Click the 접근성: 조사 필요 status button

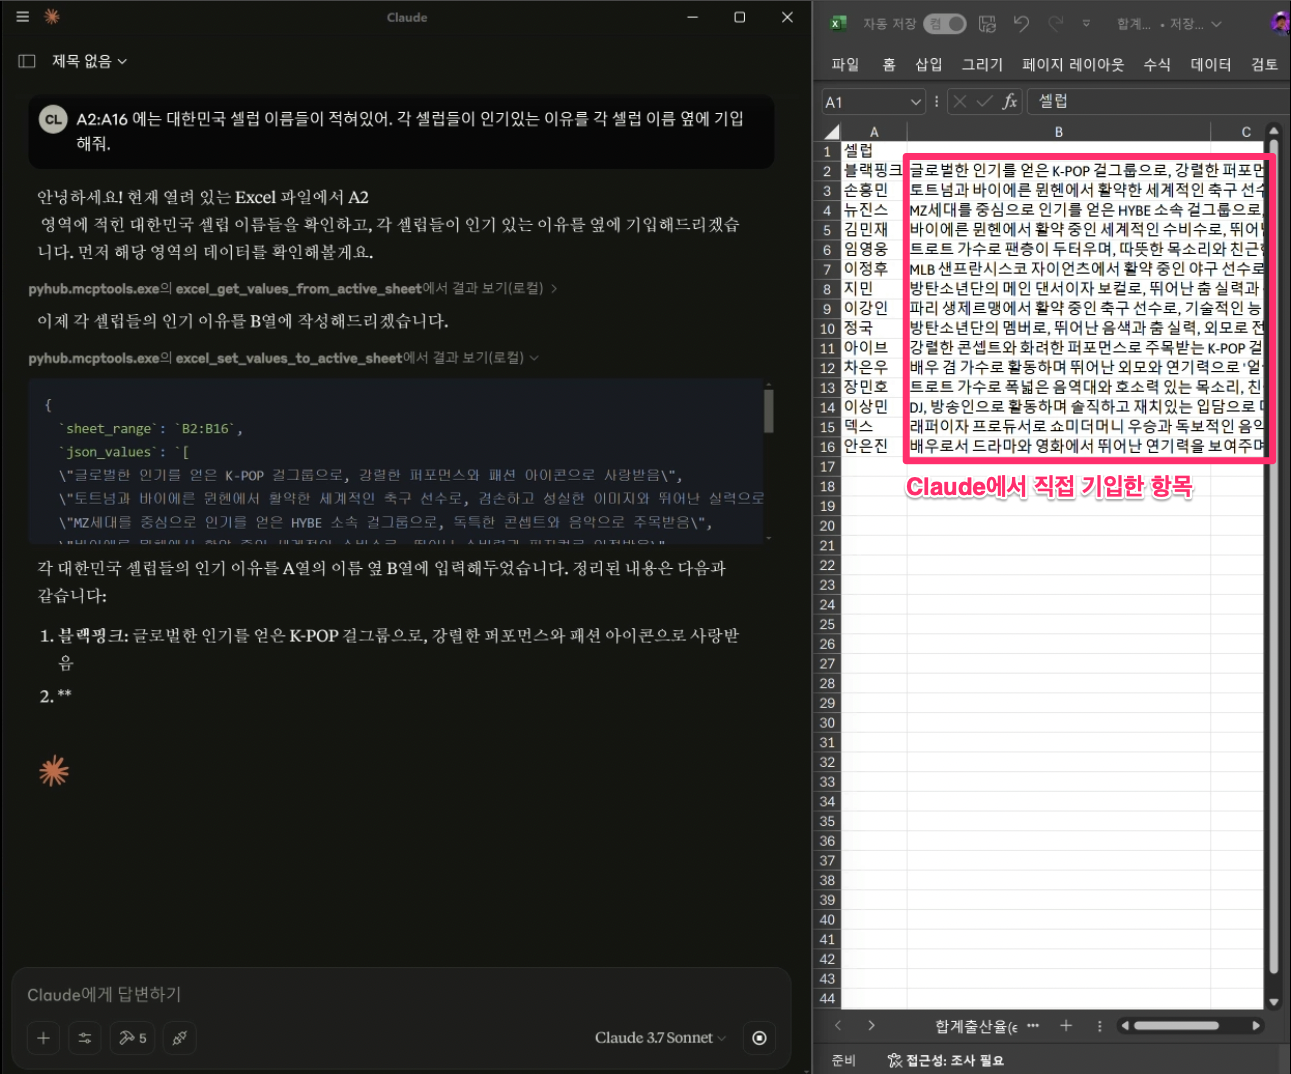click(x=946, y=1060)
